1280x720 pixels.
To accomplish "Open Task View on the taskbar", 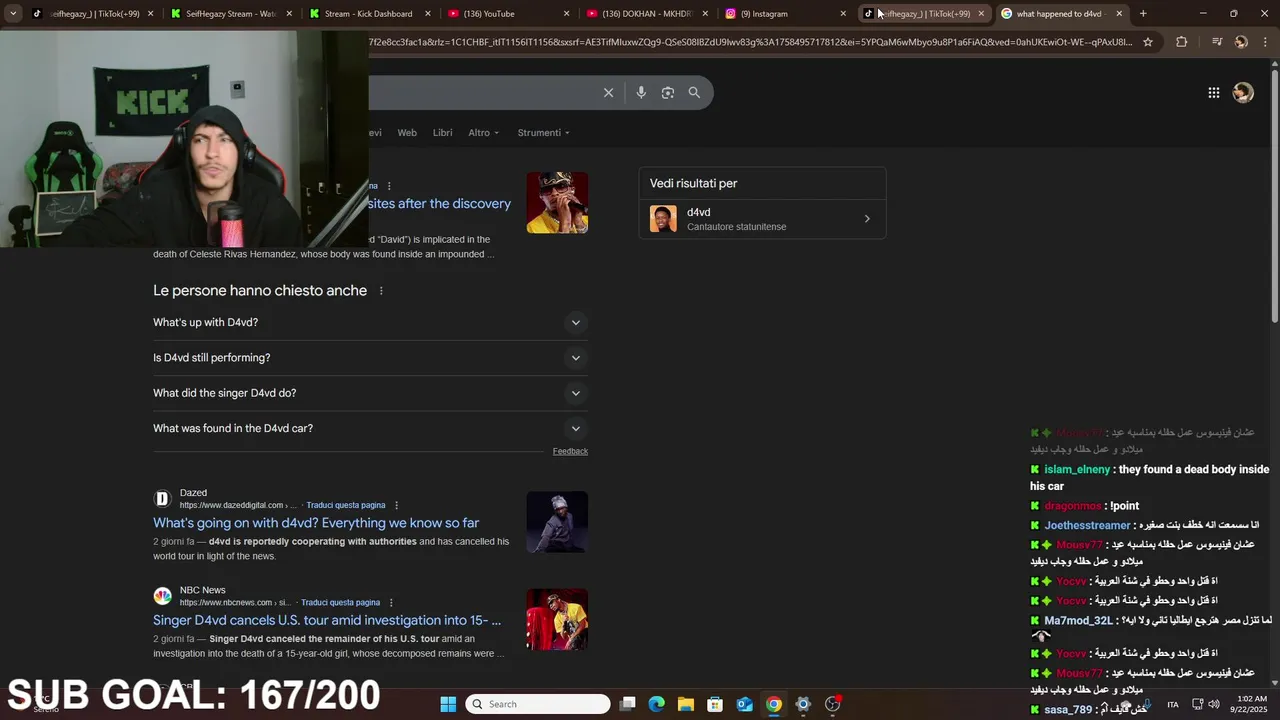I will pyautogui.click(x=627, y=704).
